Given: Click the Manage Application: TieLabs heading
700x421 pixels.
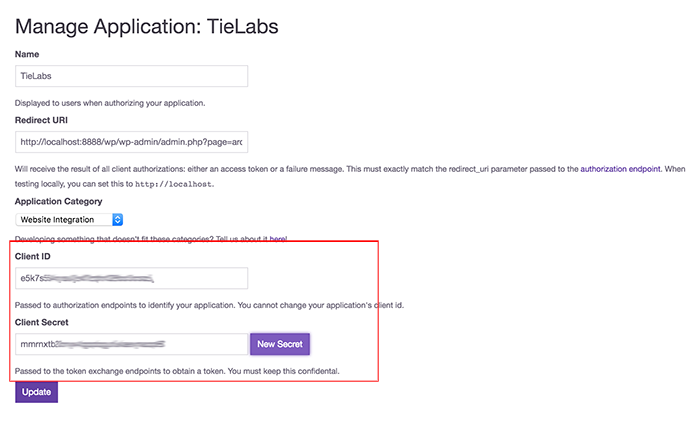Looking at the screenshot, I should tap(147, 27).
